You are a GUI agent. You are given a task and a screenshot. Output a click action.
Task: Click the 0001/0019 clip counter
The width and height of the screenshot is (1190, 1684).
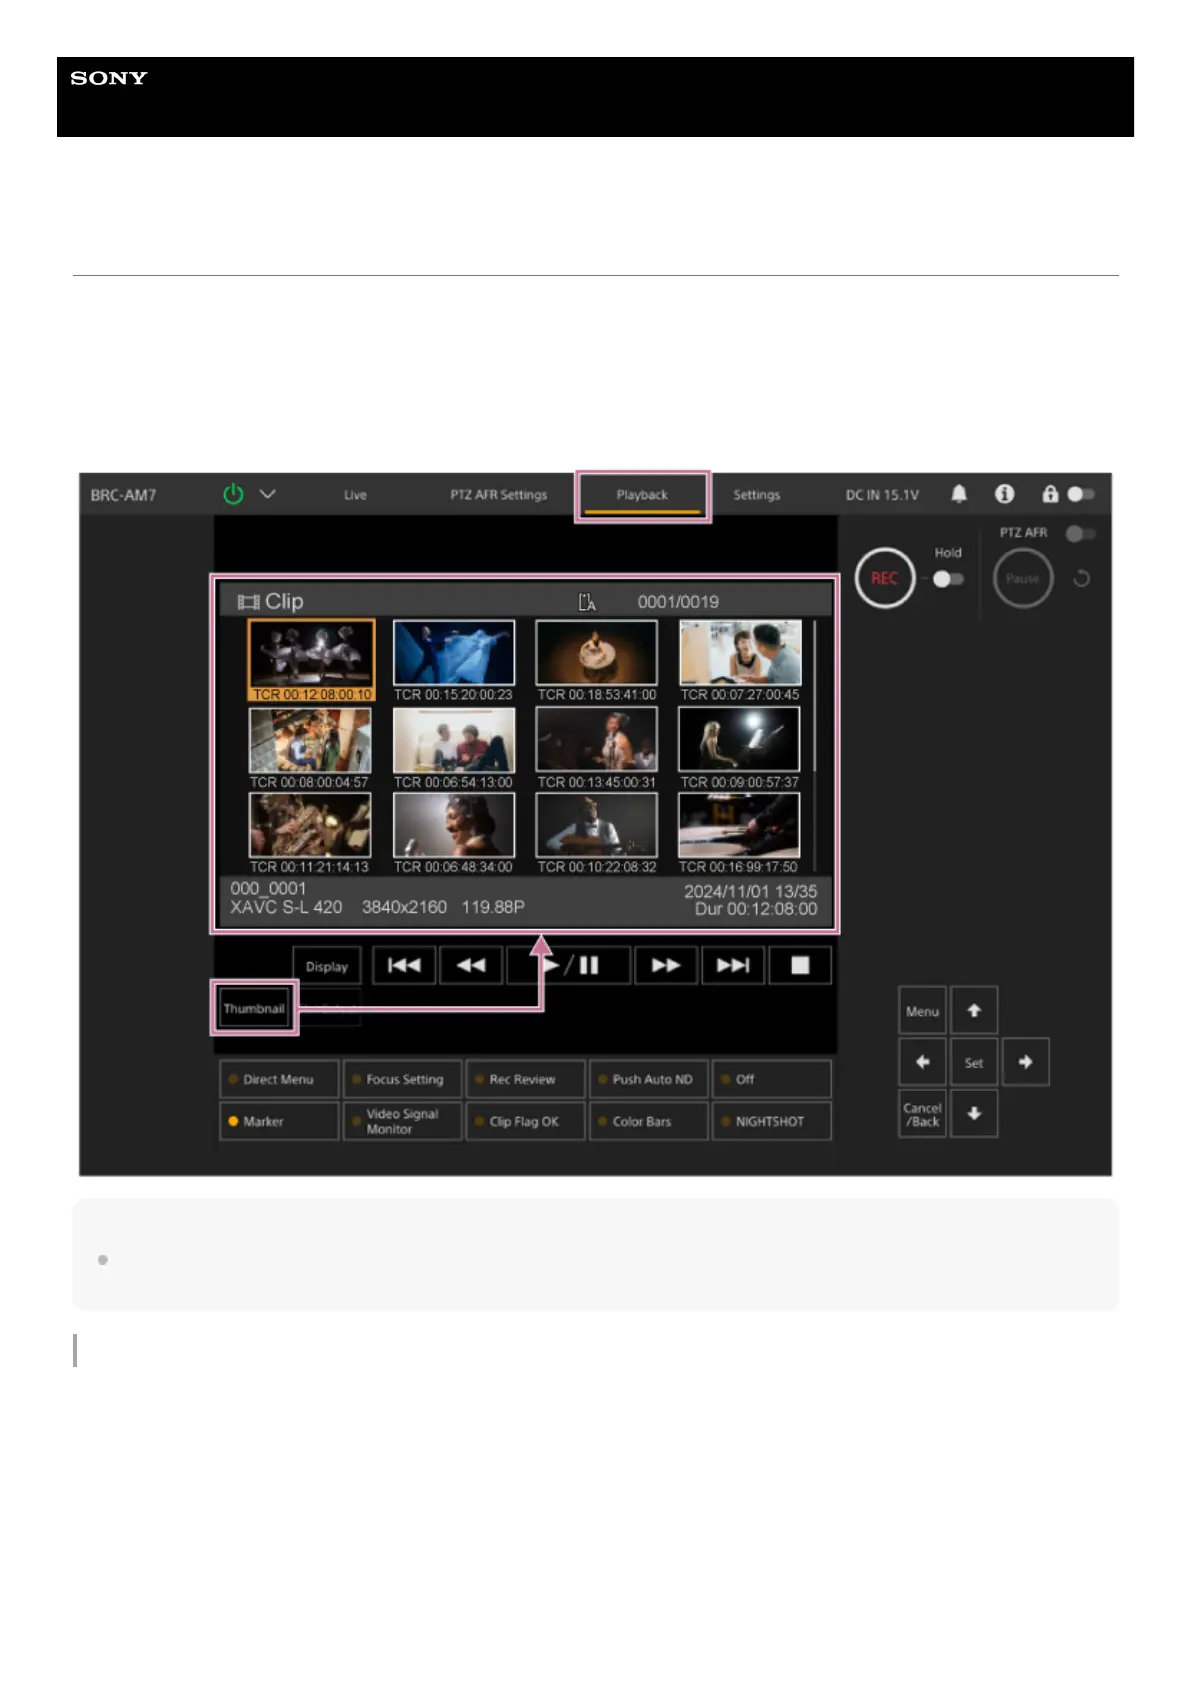(678, 602)
